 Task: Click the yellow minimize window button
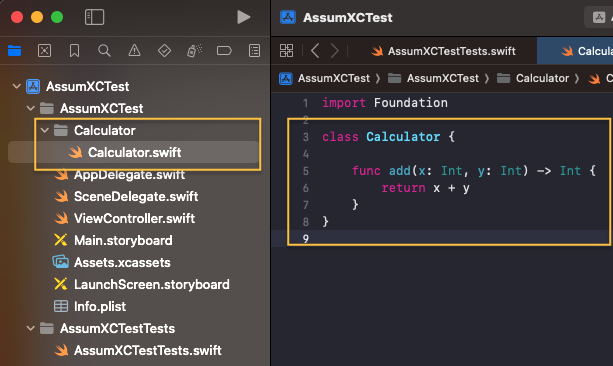[x=37, y=17]
